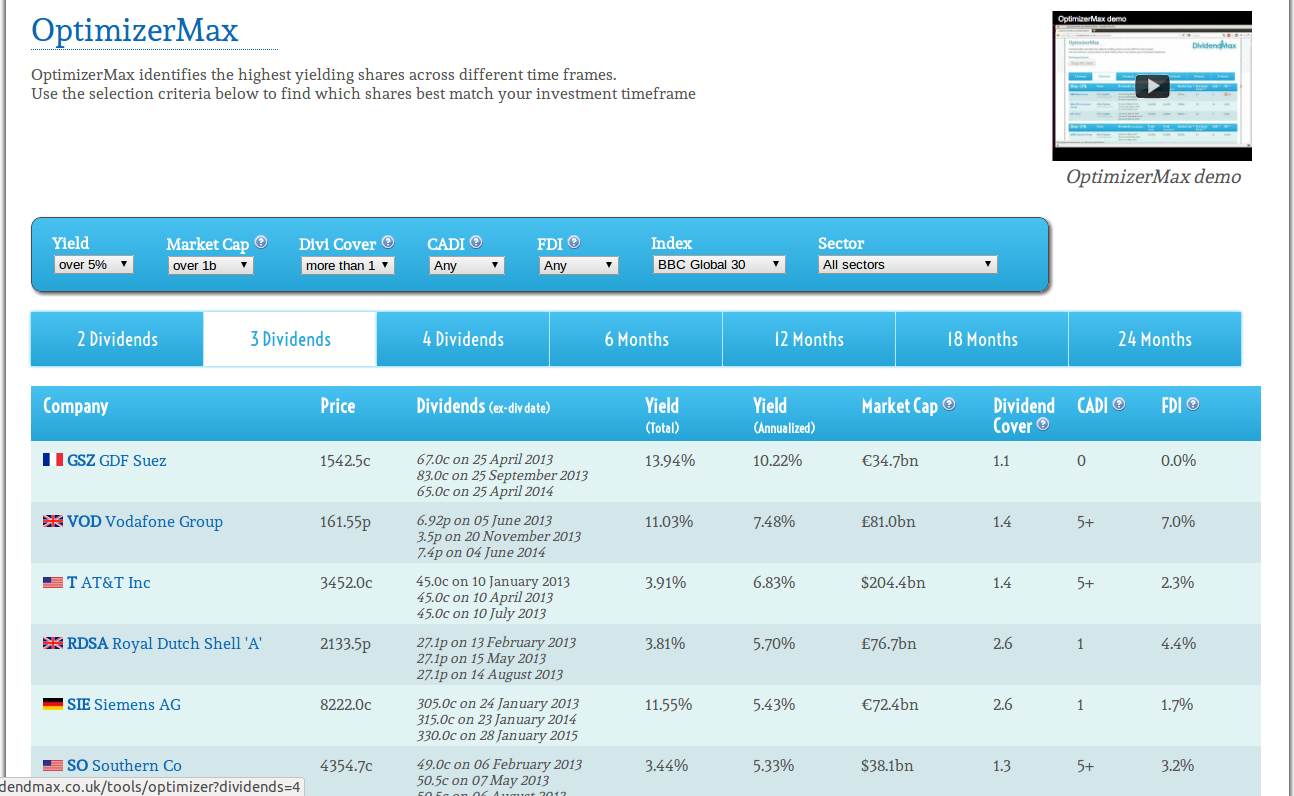
Task: Click the OptimizerMax page title
Action: click(135, 30)
